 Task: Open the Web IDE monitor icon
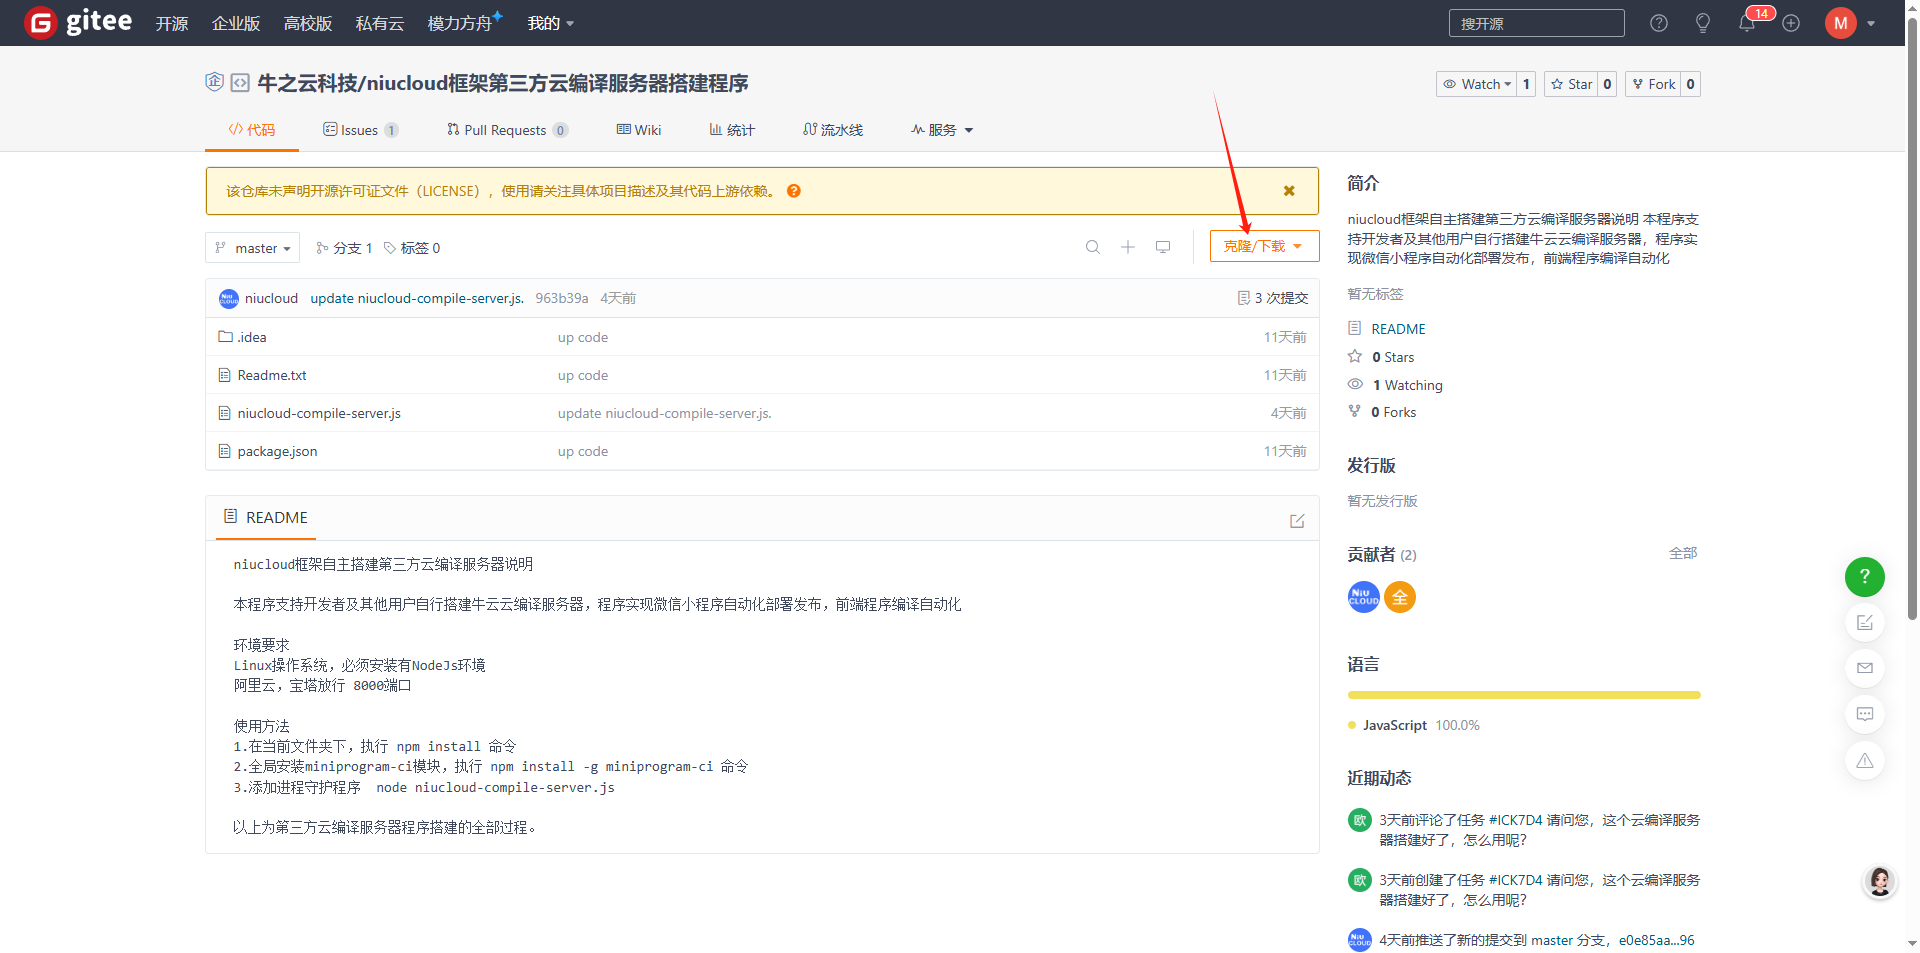click(x=1162, y=247)
